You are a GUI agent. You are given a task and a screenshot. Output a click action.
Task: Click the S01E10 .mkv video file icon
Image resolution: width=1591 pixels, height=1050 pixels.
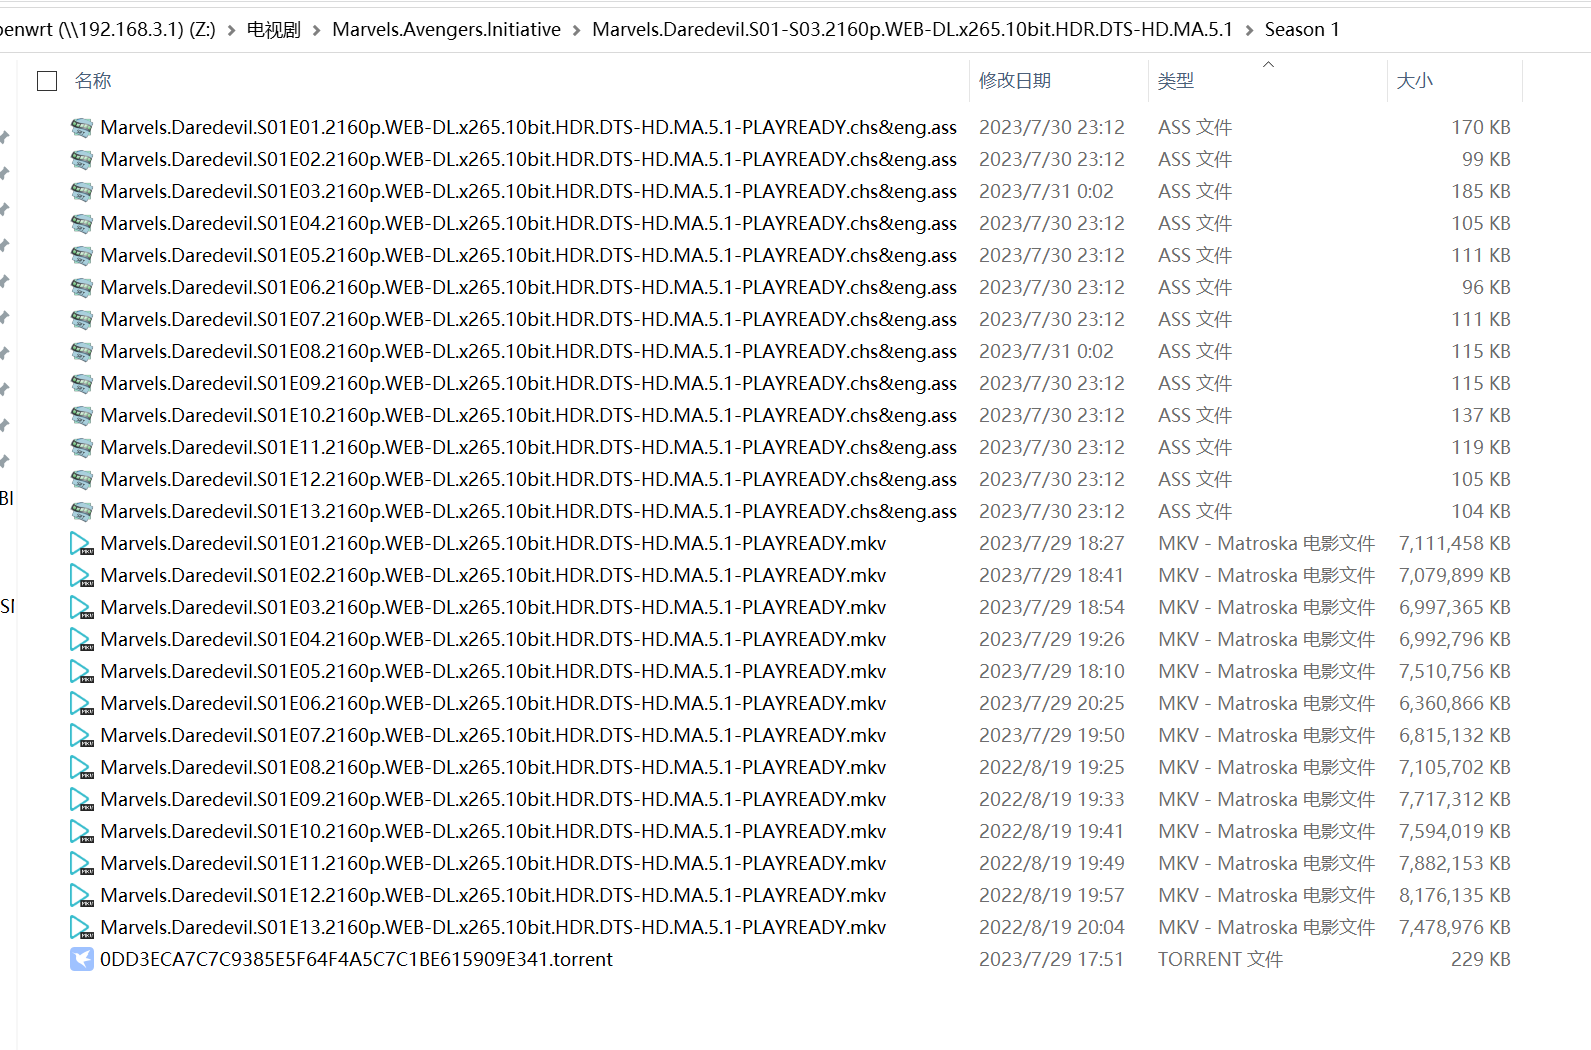[x=82, y=831]
